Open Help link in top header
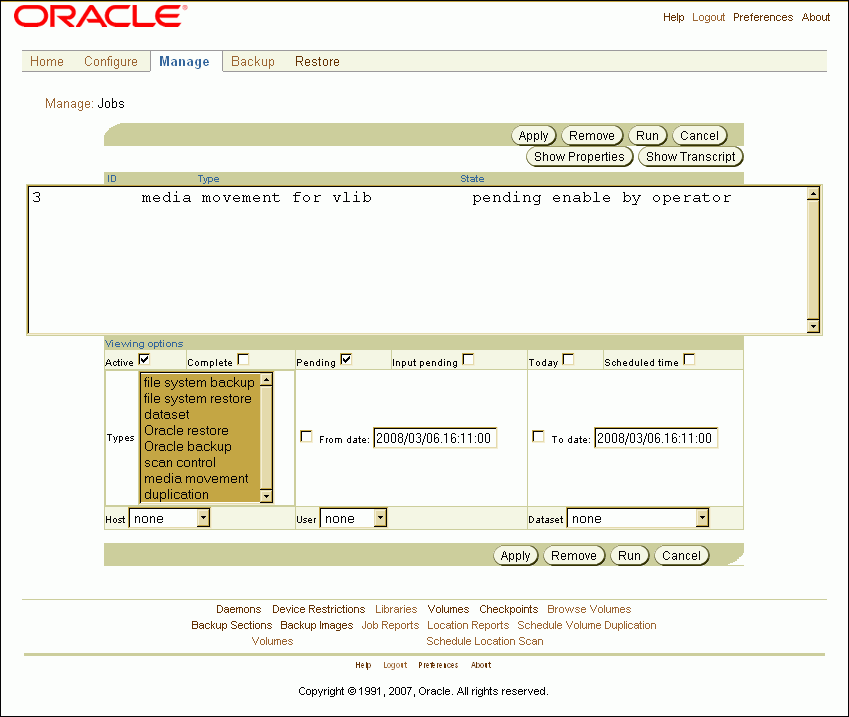Screen dimensions: 849x717 tap(674, 17)
